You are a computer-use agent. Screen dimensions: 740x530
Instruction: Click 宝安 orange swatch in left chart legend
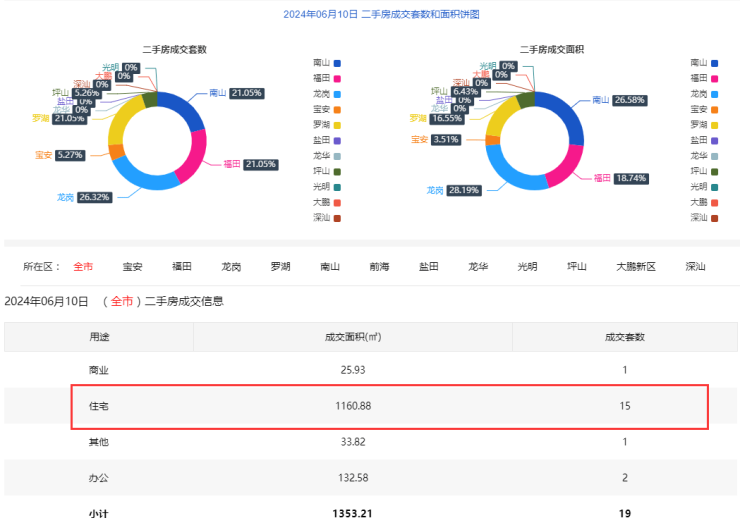(339, 108)
